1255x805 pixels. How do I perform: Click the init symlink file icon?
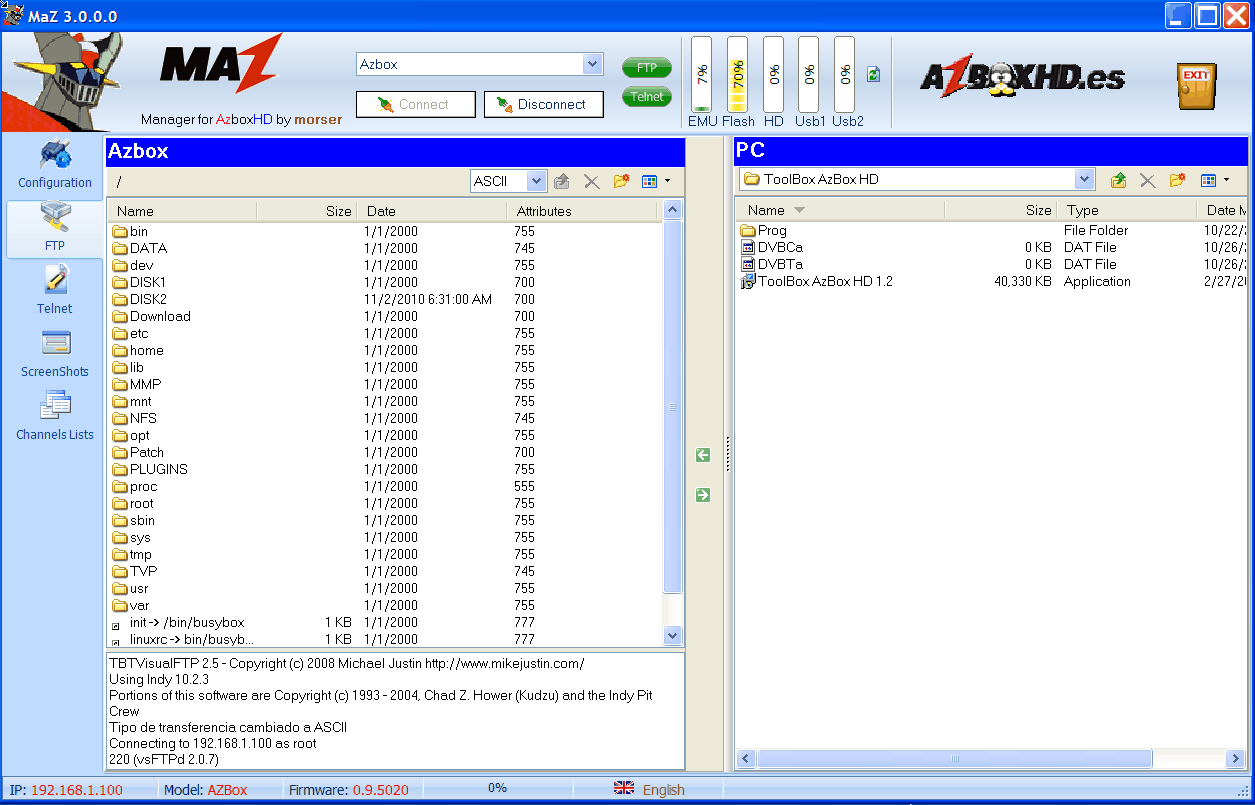click(x=116, y=624)
